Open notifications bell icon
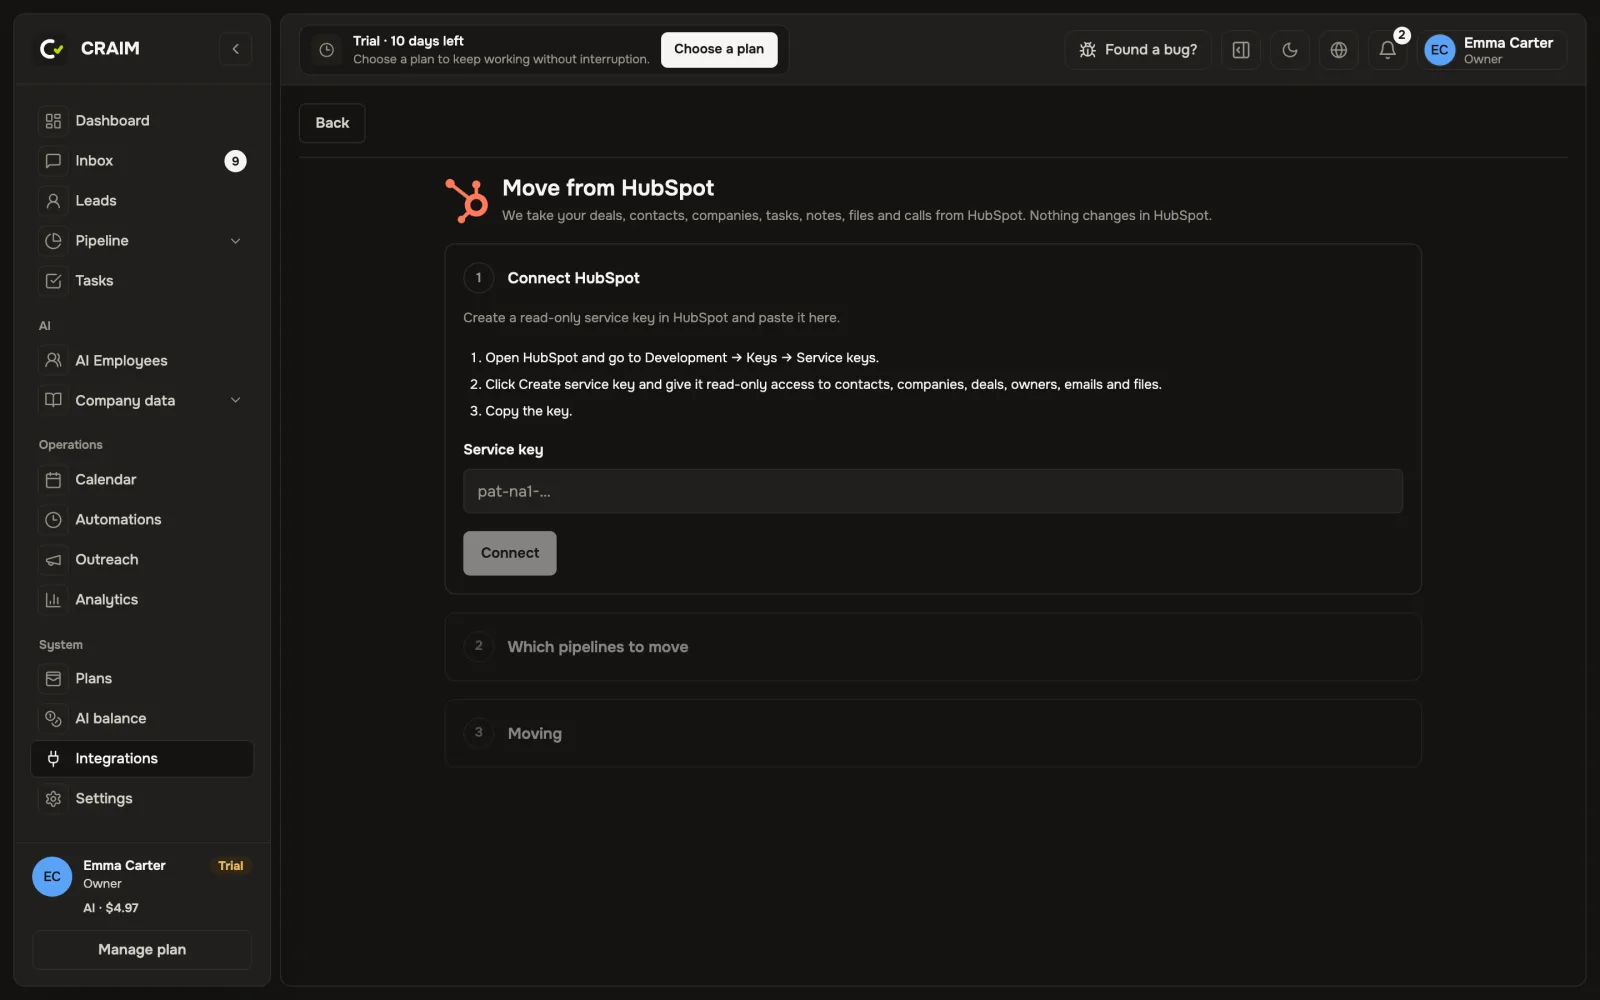The height and width of the screenshot is (1000, 1600). (1388, 49)
